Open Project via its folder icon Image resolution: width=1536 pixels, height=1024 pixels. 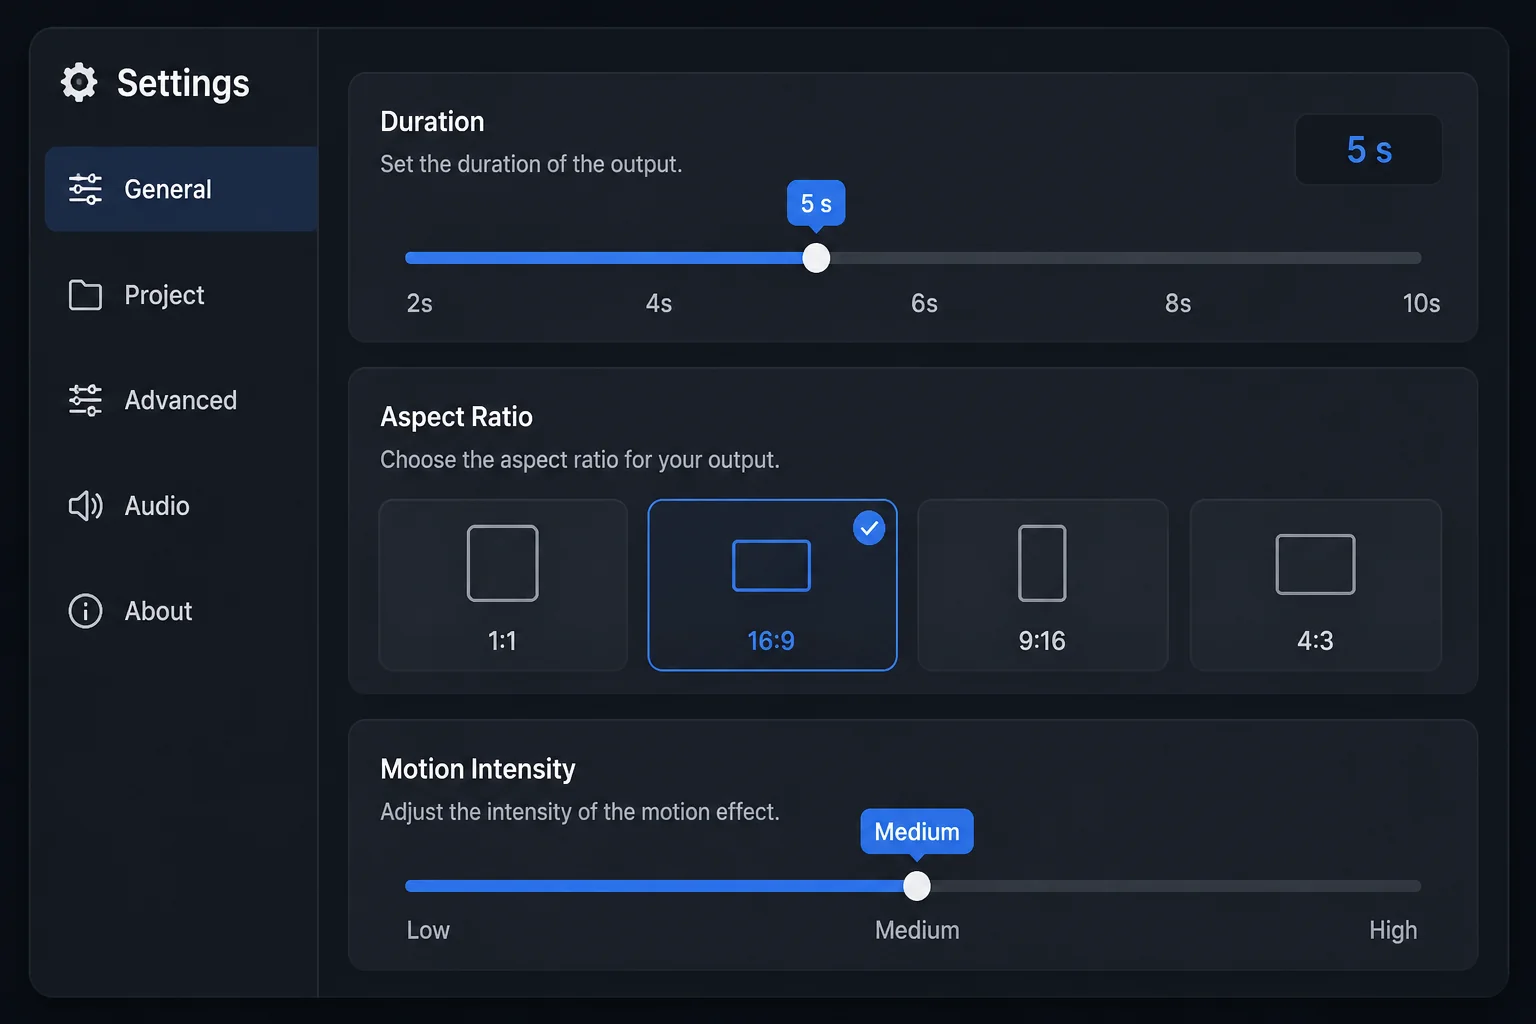pyautogui.click(x=85, y=295)
